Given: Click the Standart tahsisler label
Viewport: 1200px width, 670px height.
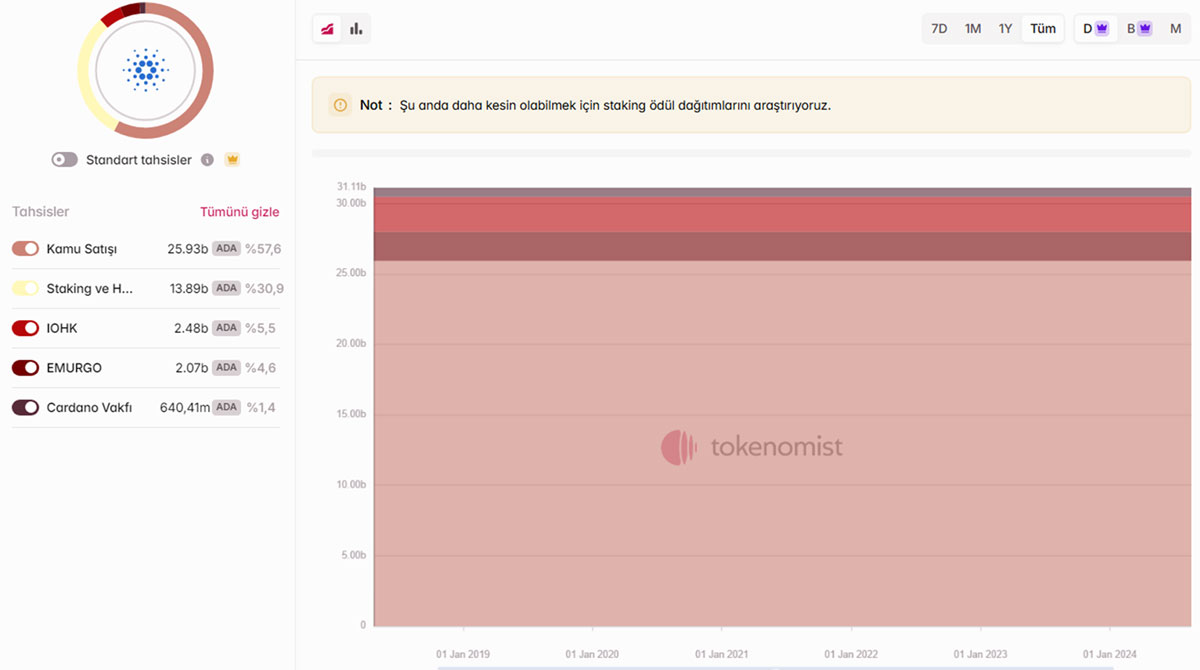Looking at the screenshot, I should (x=139, y=160).
